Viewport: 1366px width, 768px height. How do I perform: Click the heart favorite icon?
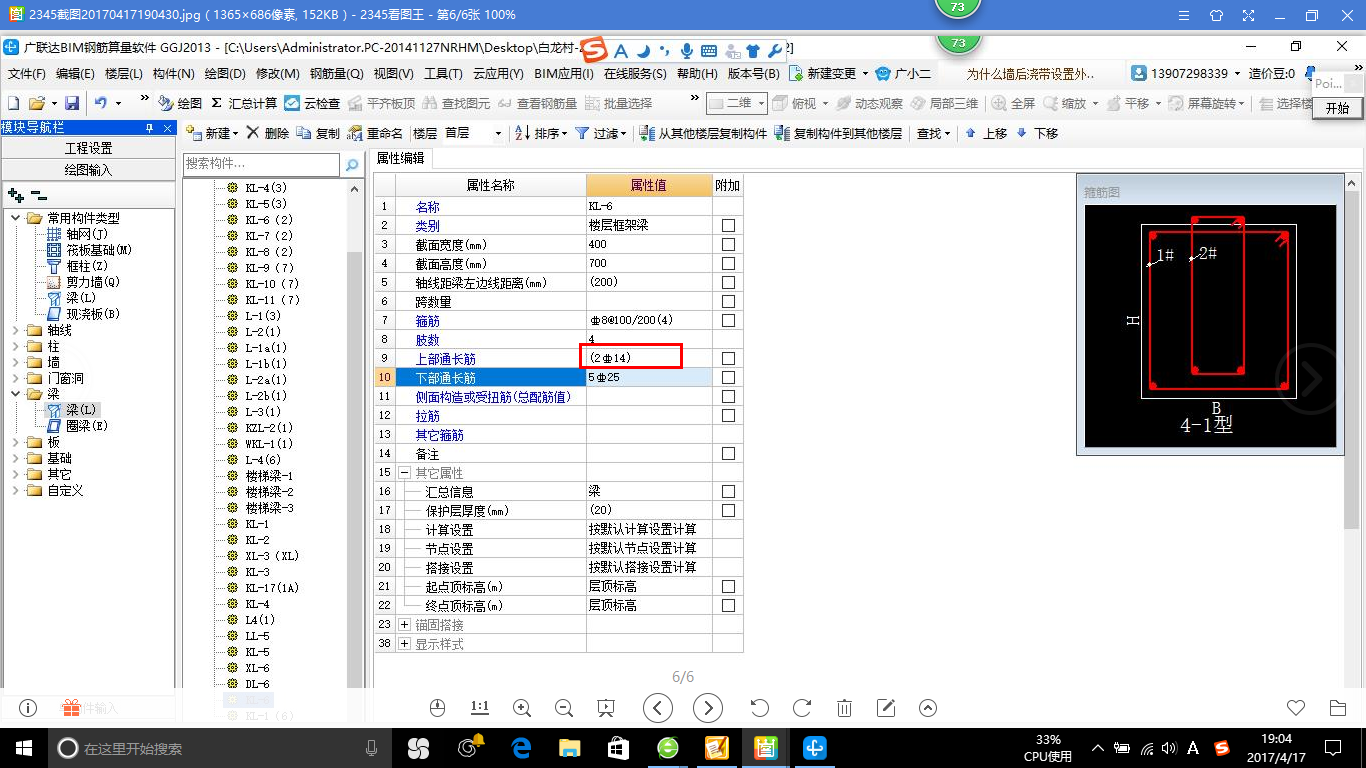point(1296,708)
